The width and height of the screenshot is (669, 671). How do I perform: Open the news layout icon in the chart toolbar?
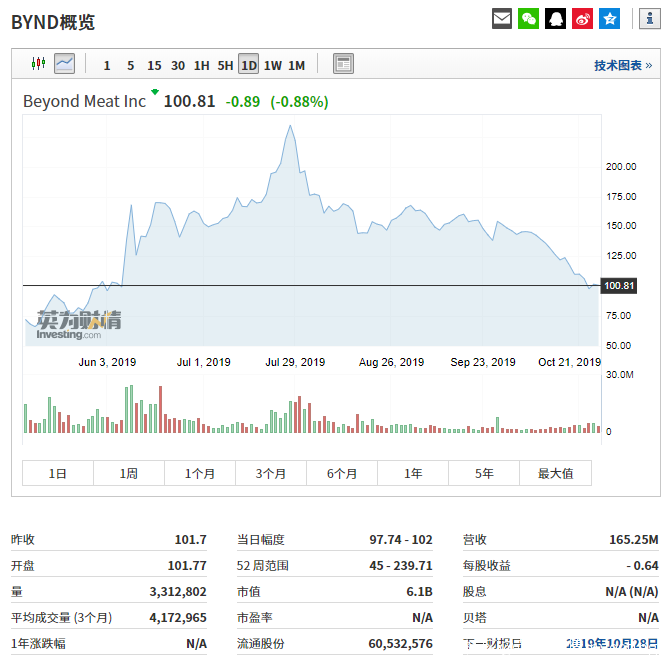click(x=343, y=64)
